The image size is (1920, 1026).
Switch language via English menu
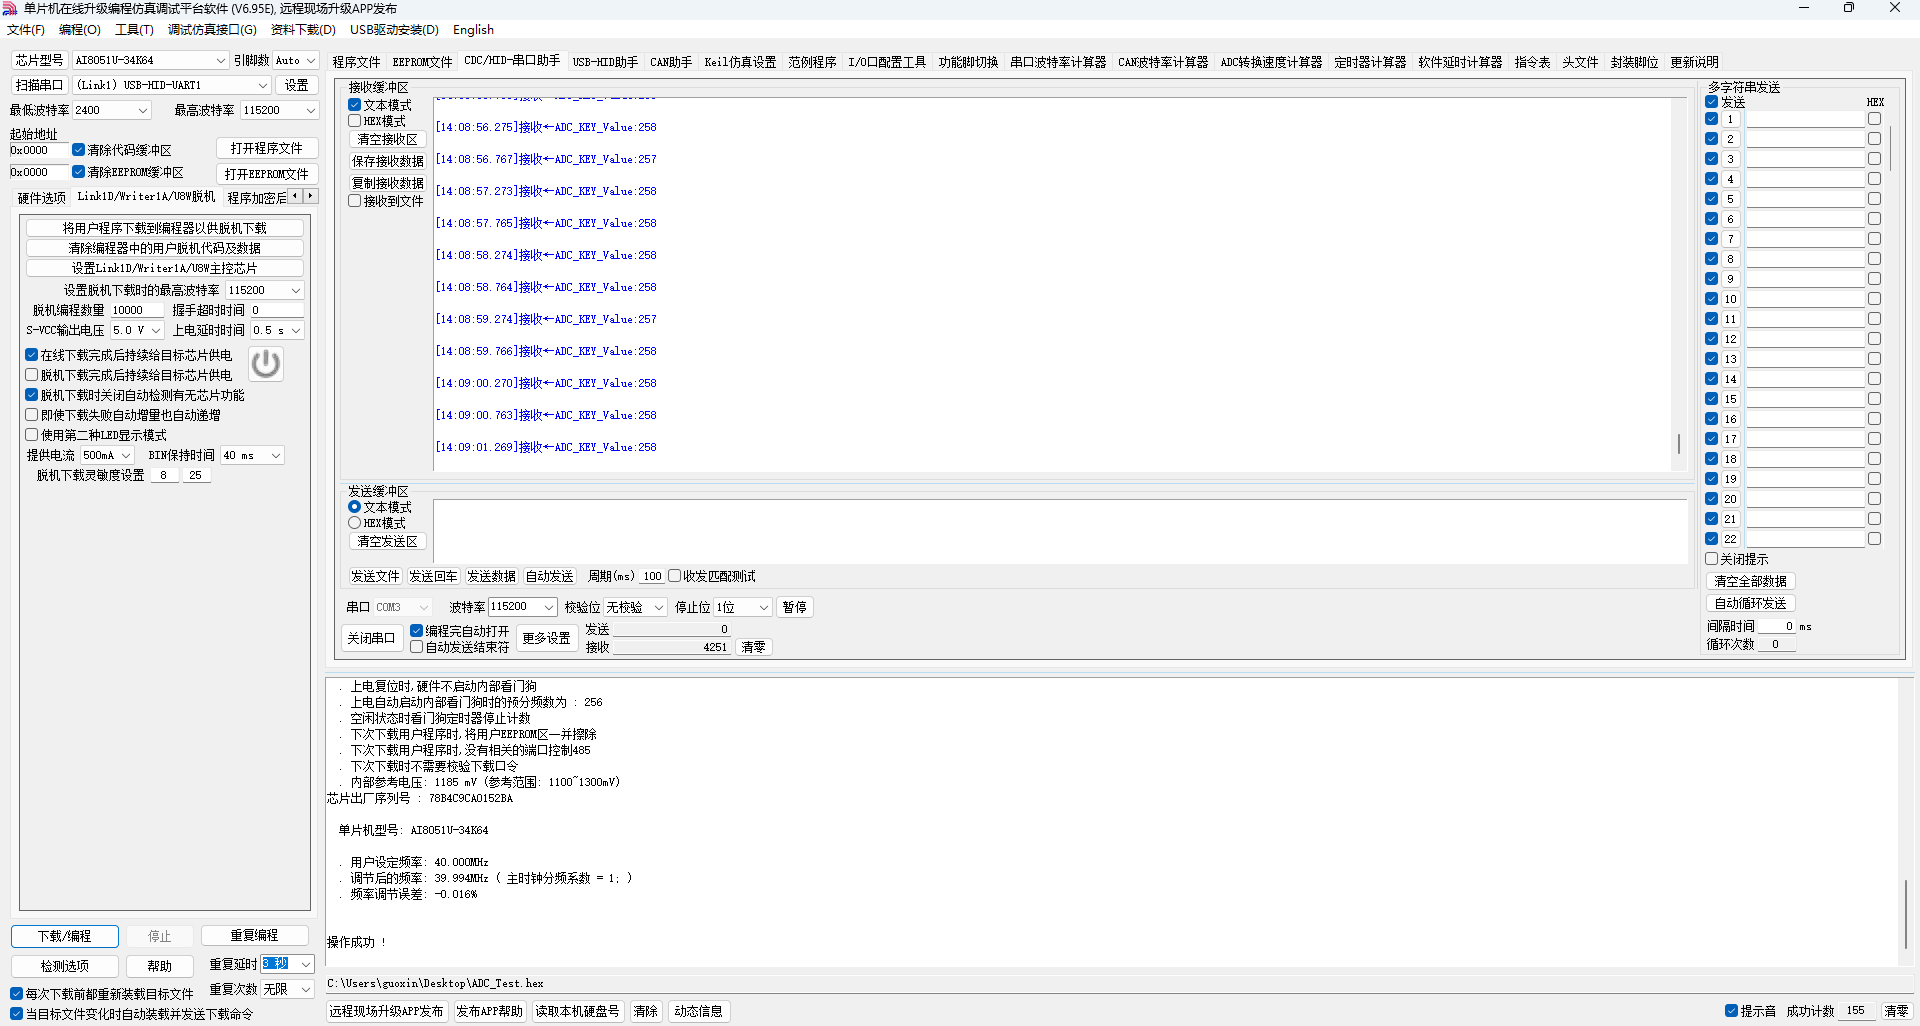click(473, 30)
